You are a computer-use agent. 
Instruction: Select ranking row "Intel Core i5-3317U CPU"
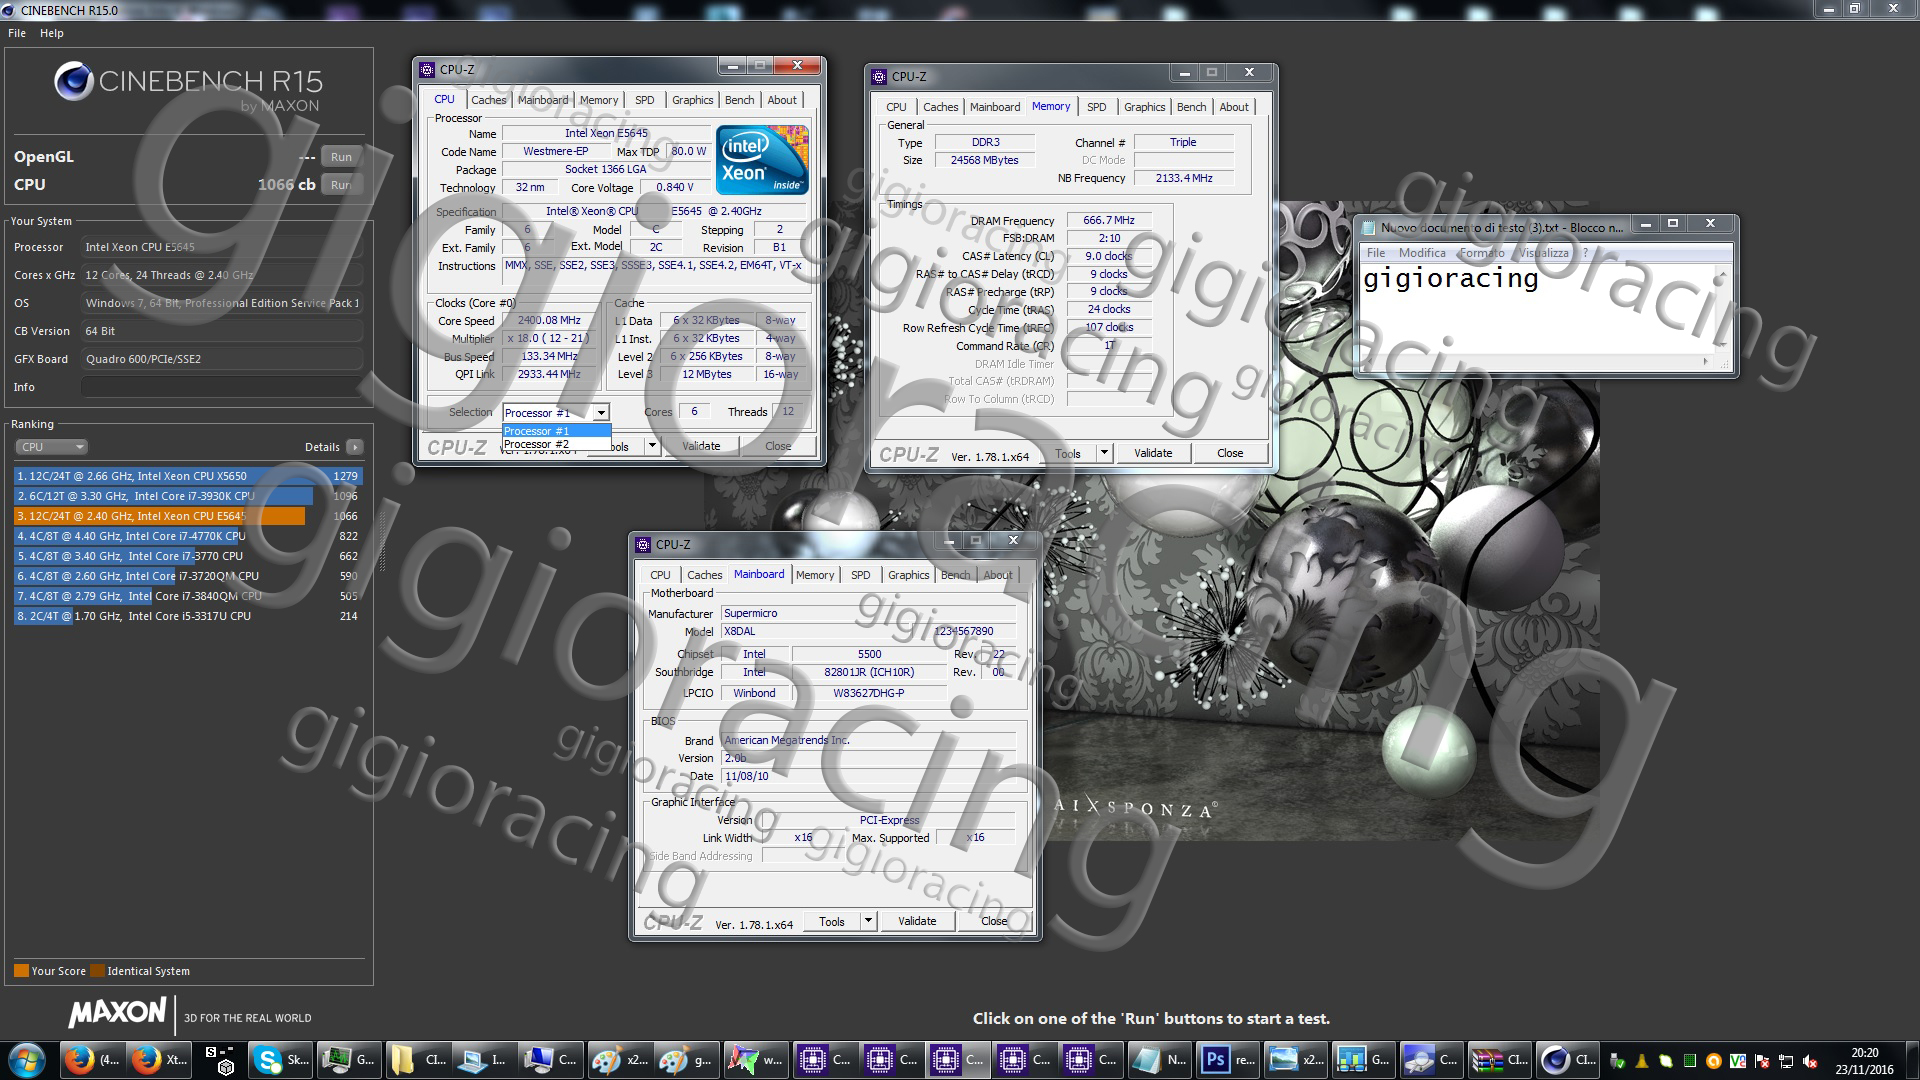pyautogui.click(x=188, y=616)
